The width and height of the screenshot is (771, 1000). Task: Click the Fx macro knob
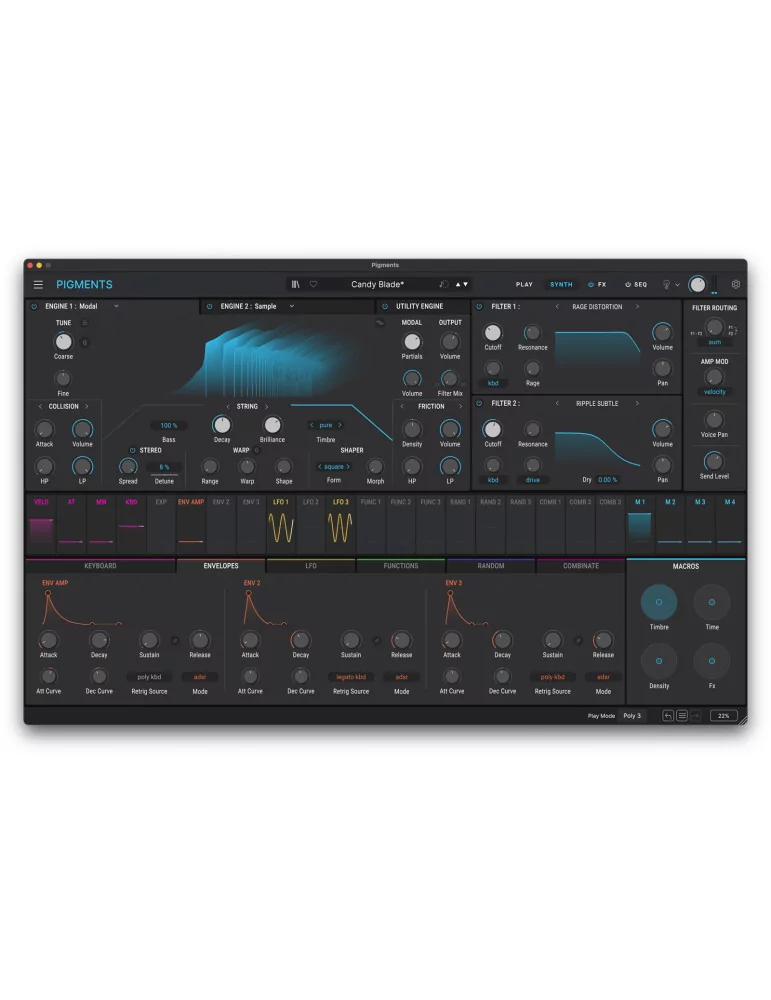712,661
